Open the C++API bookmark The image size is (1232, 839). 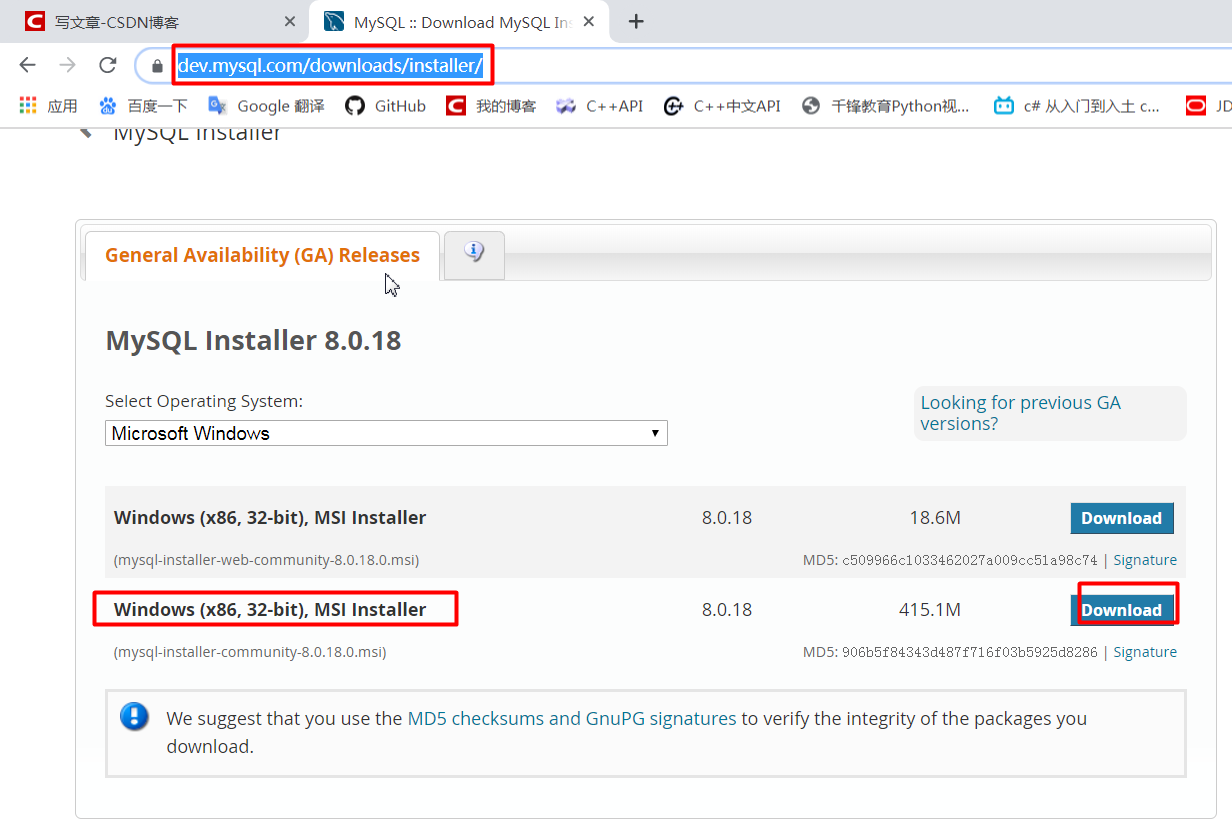600,106
